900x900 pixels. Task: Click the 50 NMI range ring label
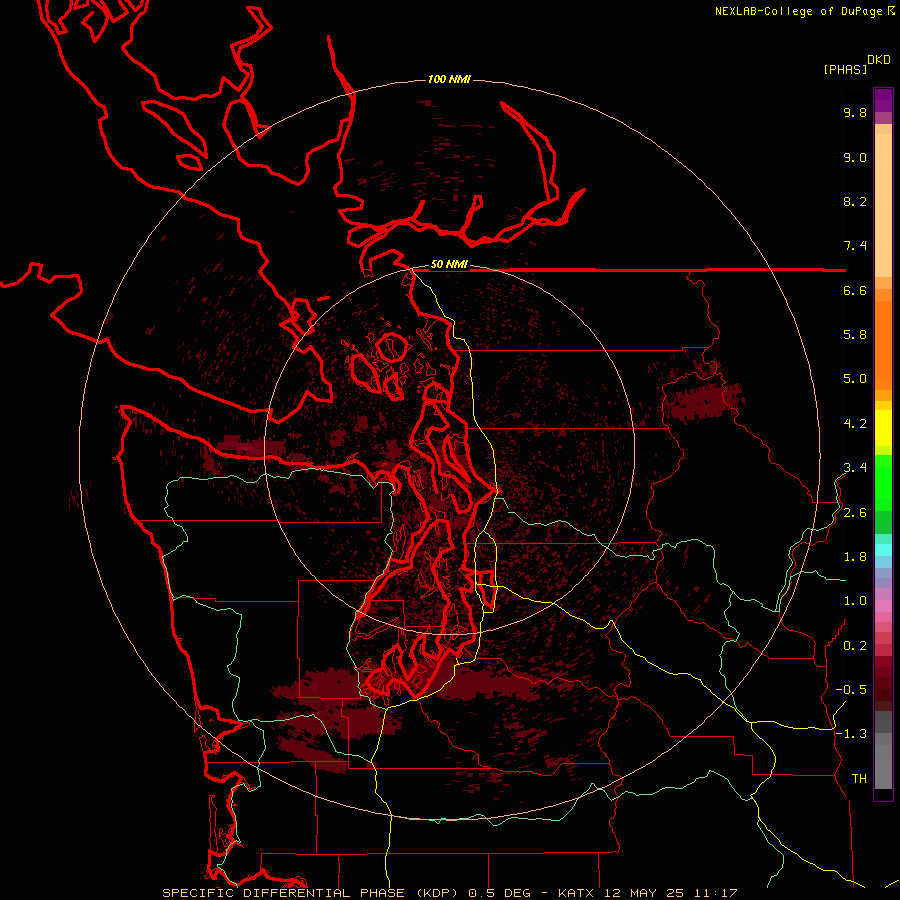click(x=449, y=265)
